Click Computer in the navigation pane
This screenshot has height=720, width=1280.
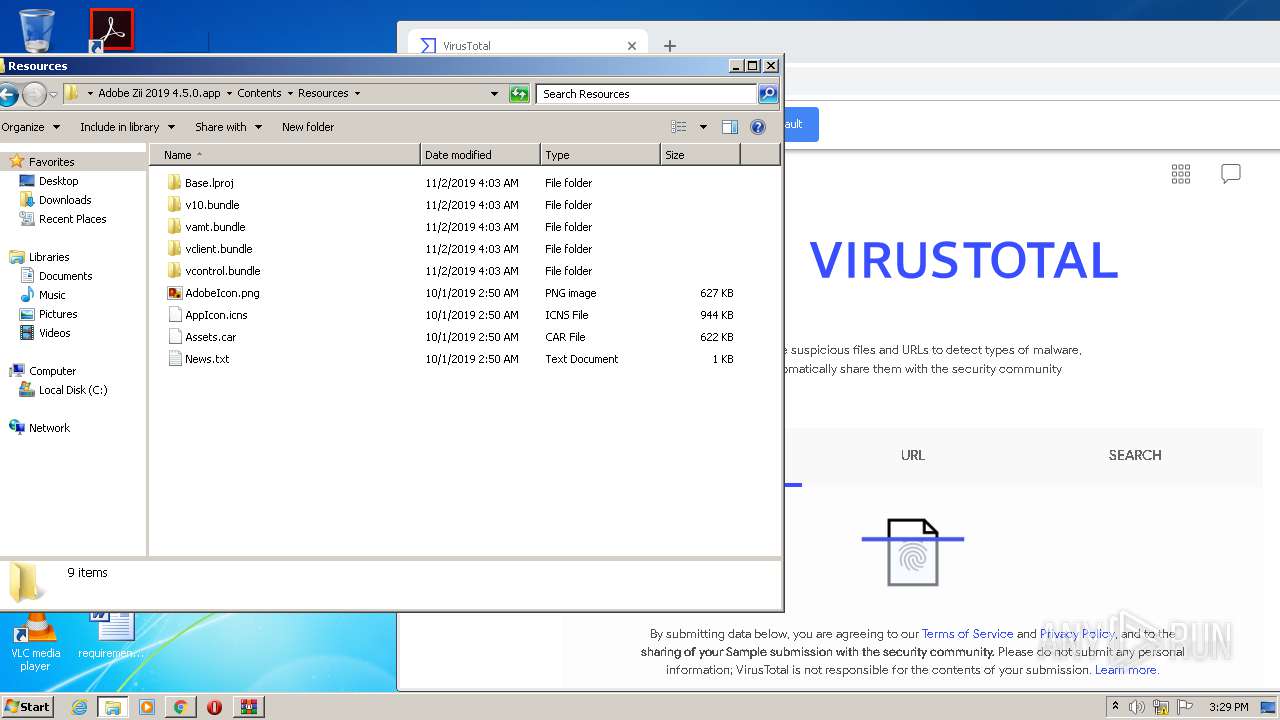click(x=52, y=371)
